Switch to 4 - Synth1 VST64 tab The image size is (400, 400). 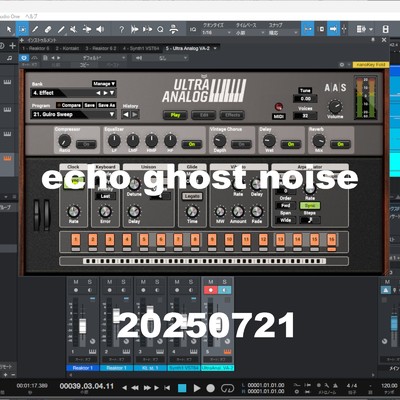(141, 49)
